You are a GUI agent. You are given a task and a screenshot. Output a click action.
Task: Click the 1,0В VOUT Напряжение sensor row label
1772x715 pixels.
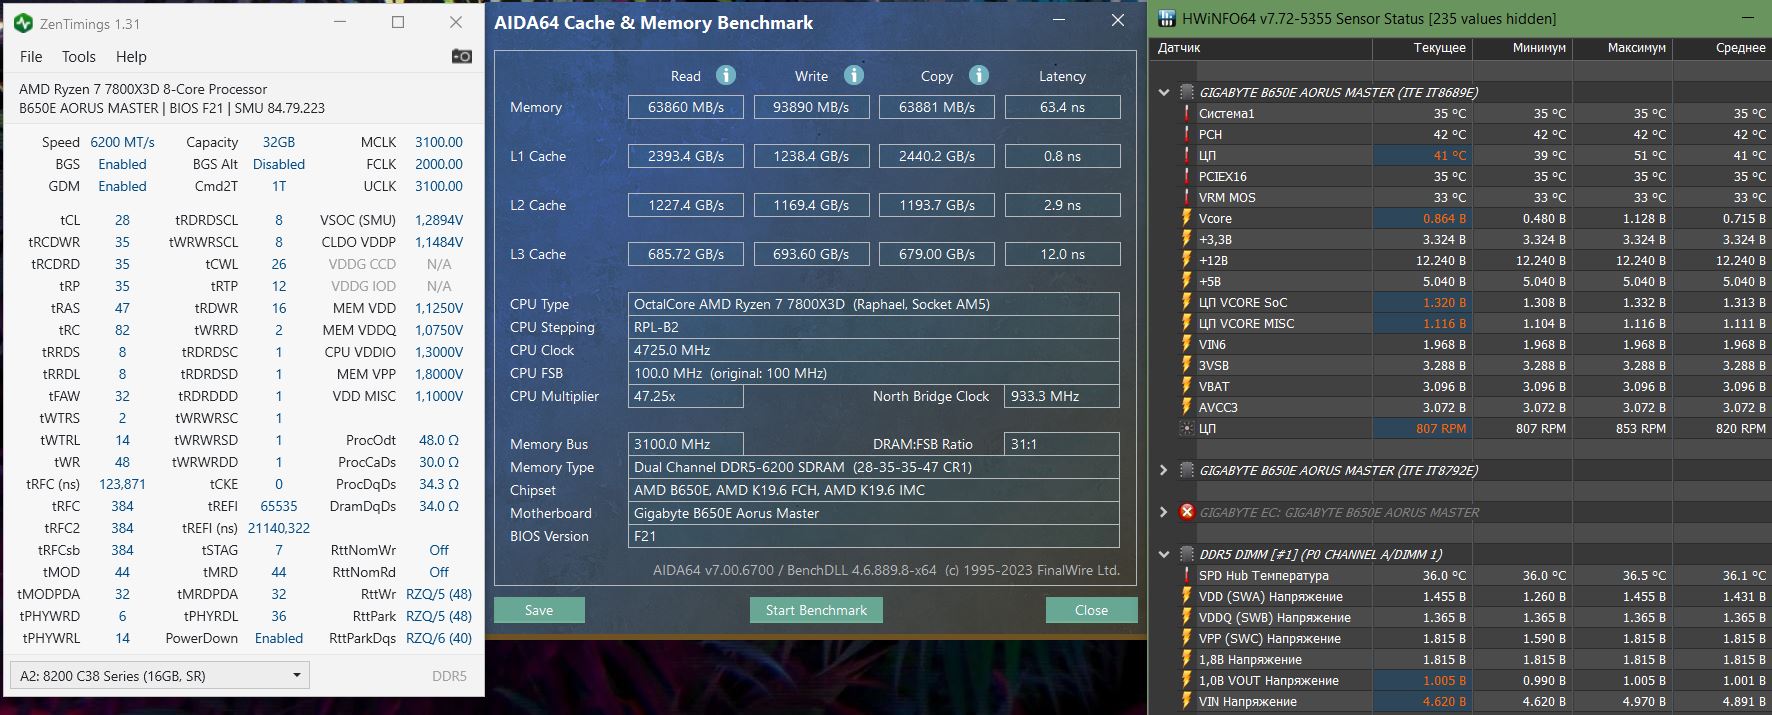[x=1269, y=680]
